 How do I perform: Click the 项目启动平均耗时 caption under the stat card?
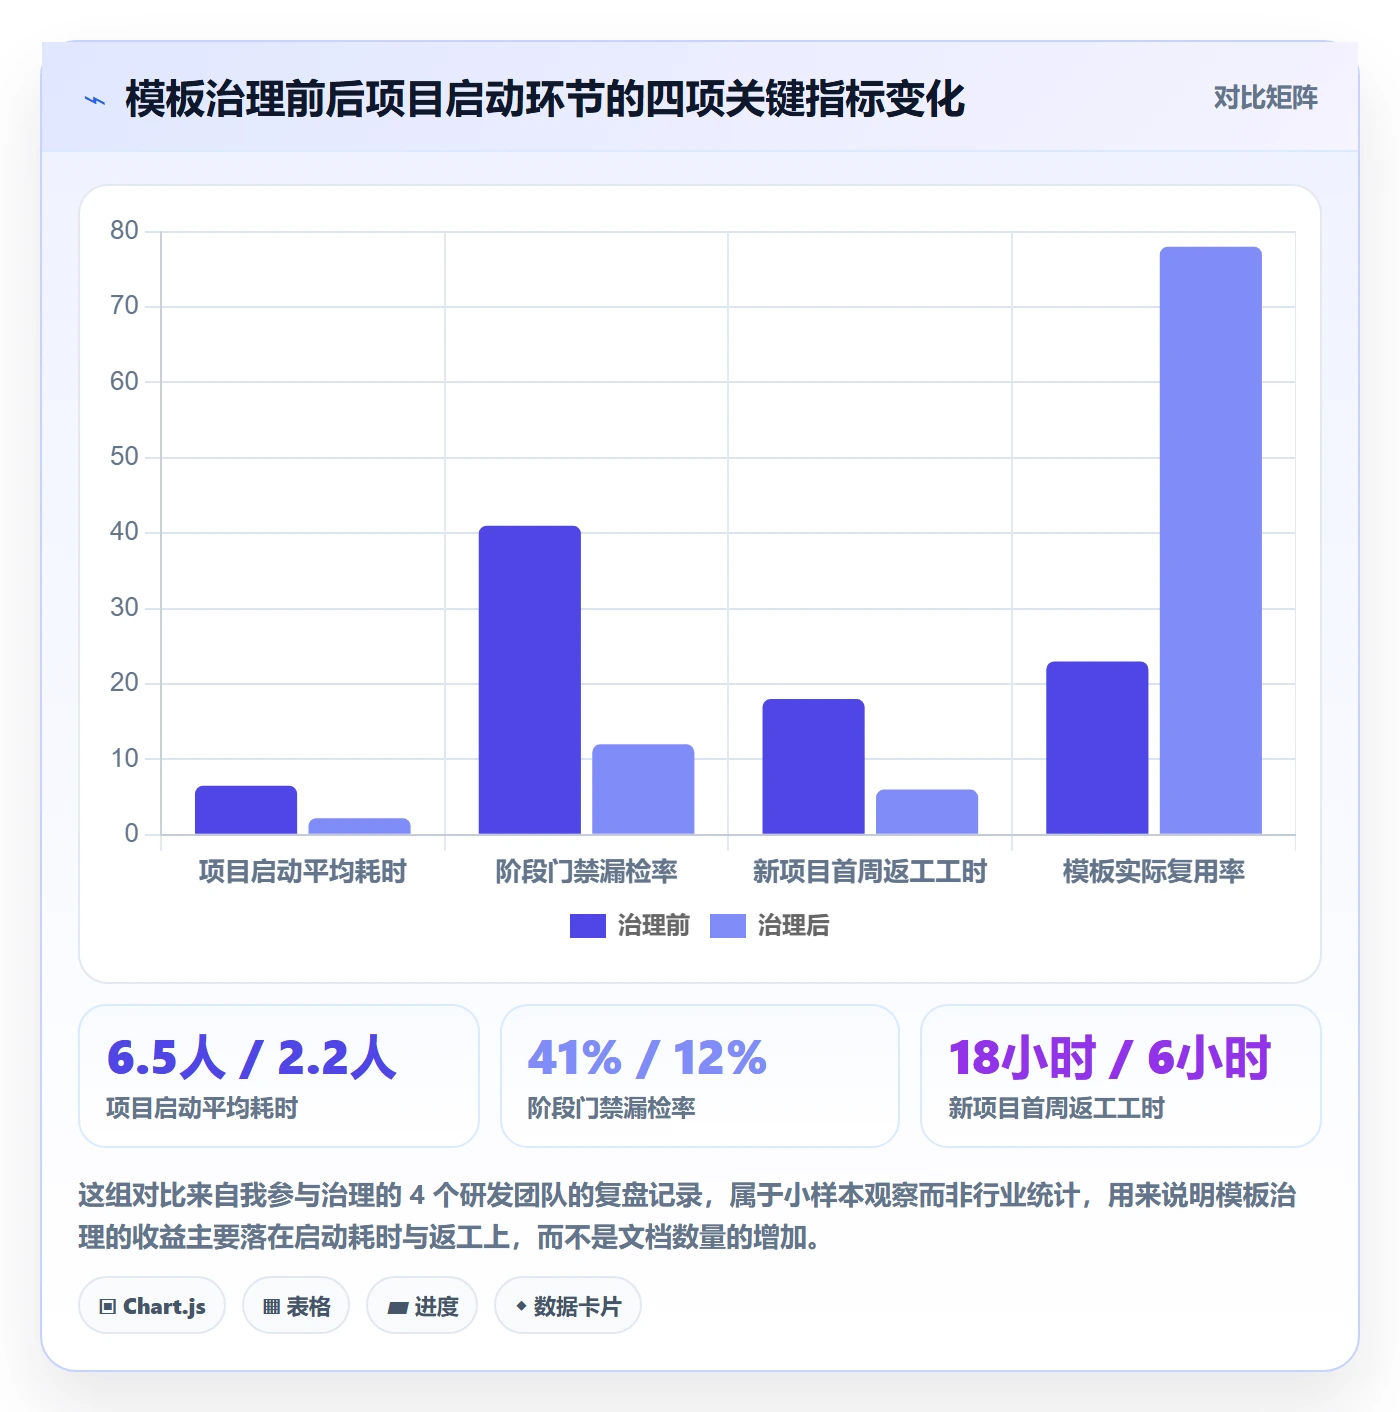click(202, 1108)
